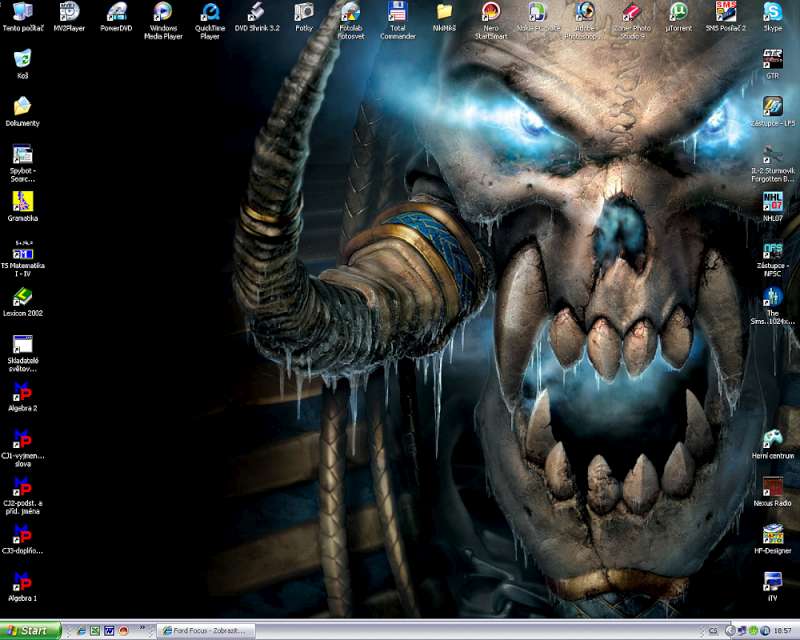This screenshot has height=640, width=800.
Task: Open the Lexicon 2002 shortcut
Action: click(x=22, y=297)
